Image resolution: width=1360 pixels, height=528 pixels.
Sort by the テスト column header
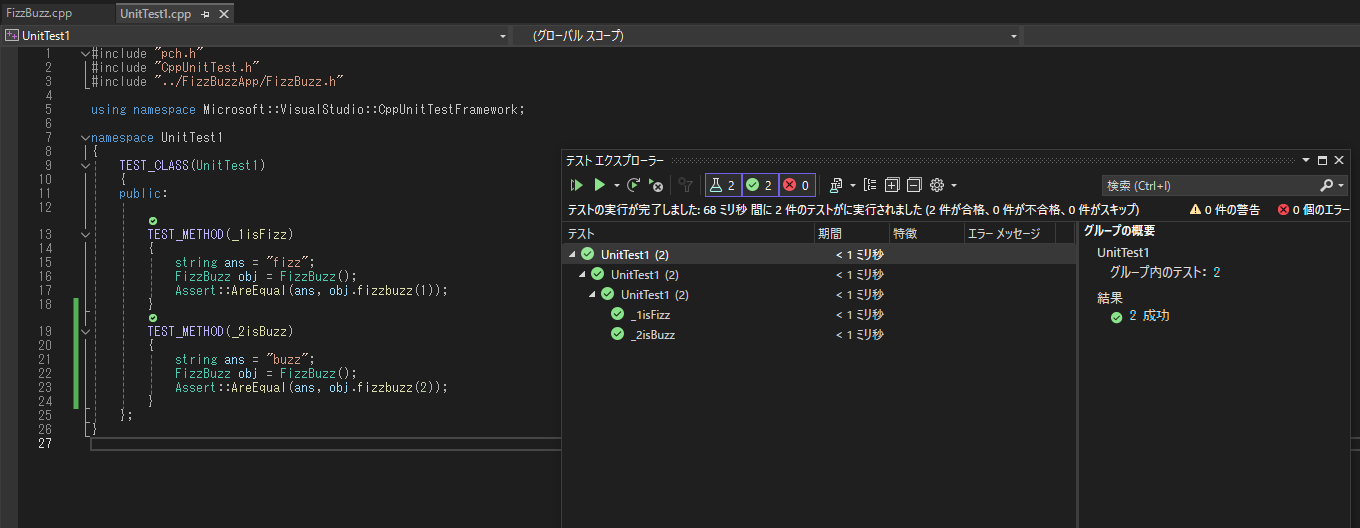coord(689,233)
